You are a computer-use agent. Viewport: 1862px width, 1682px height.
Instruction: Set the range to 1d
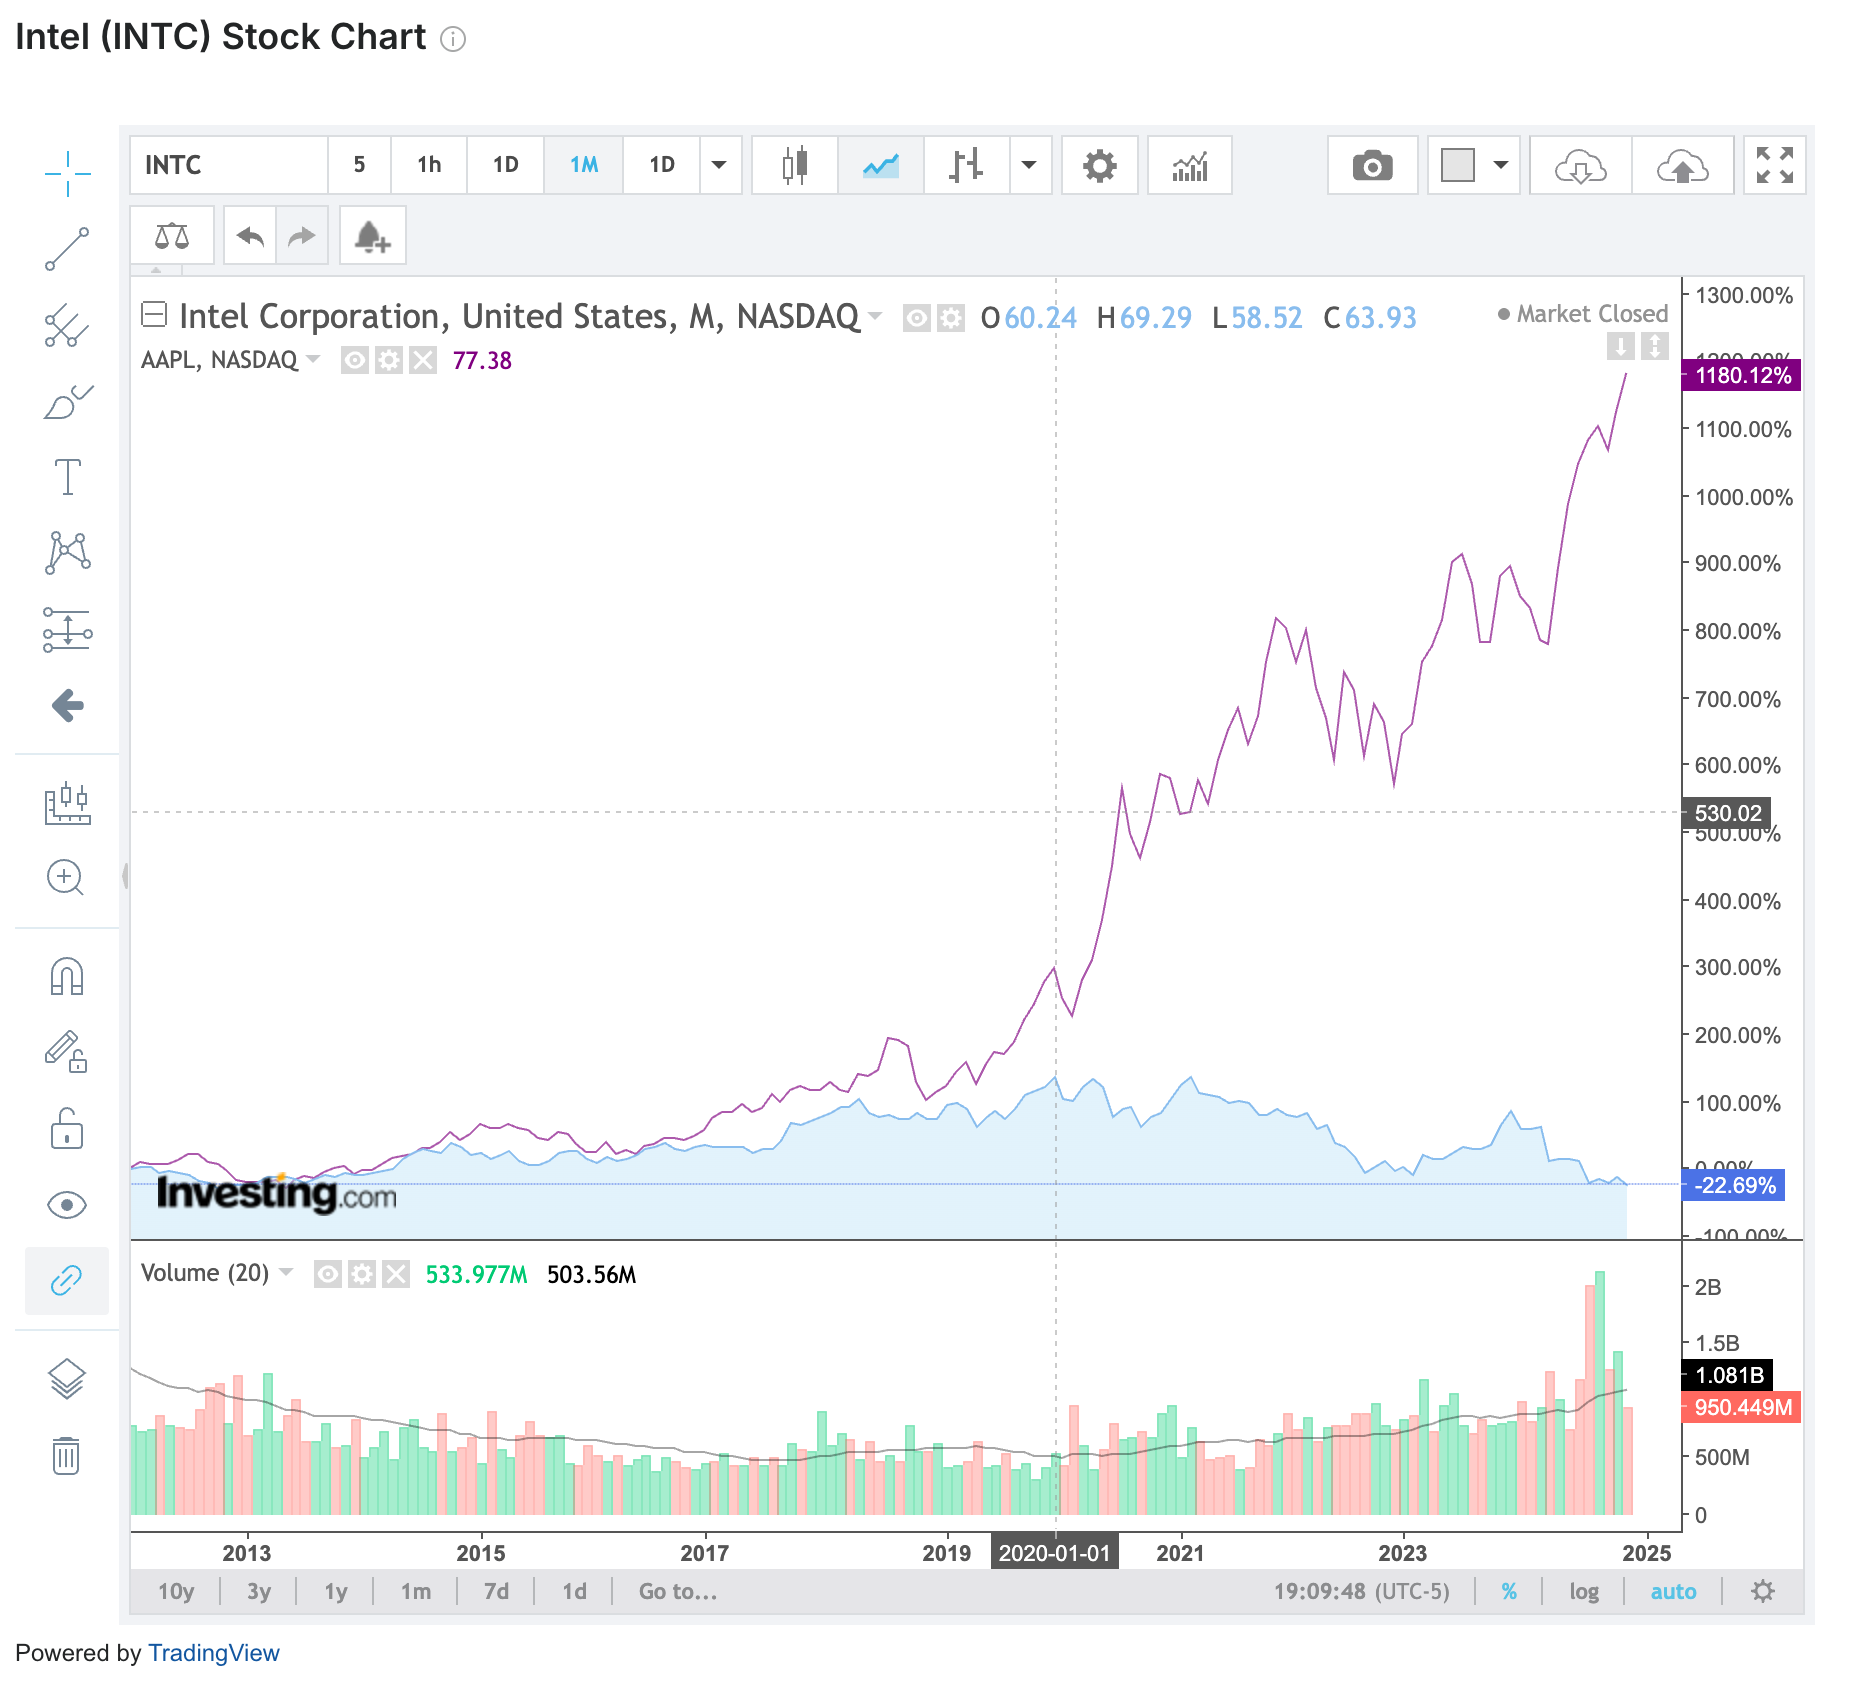[574, 1591]
